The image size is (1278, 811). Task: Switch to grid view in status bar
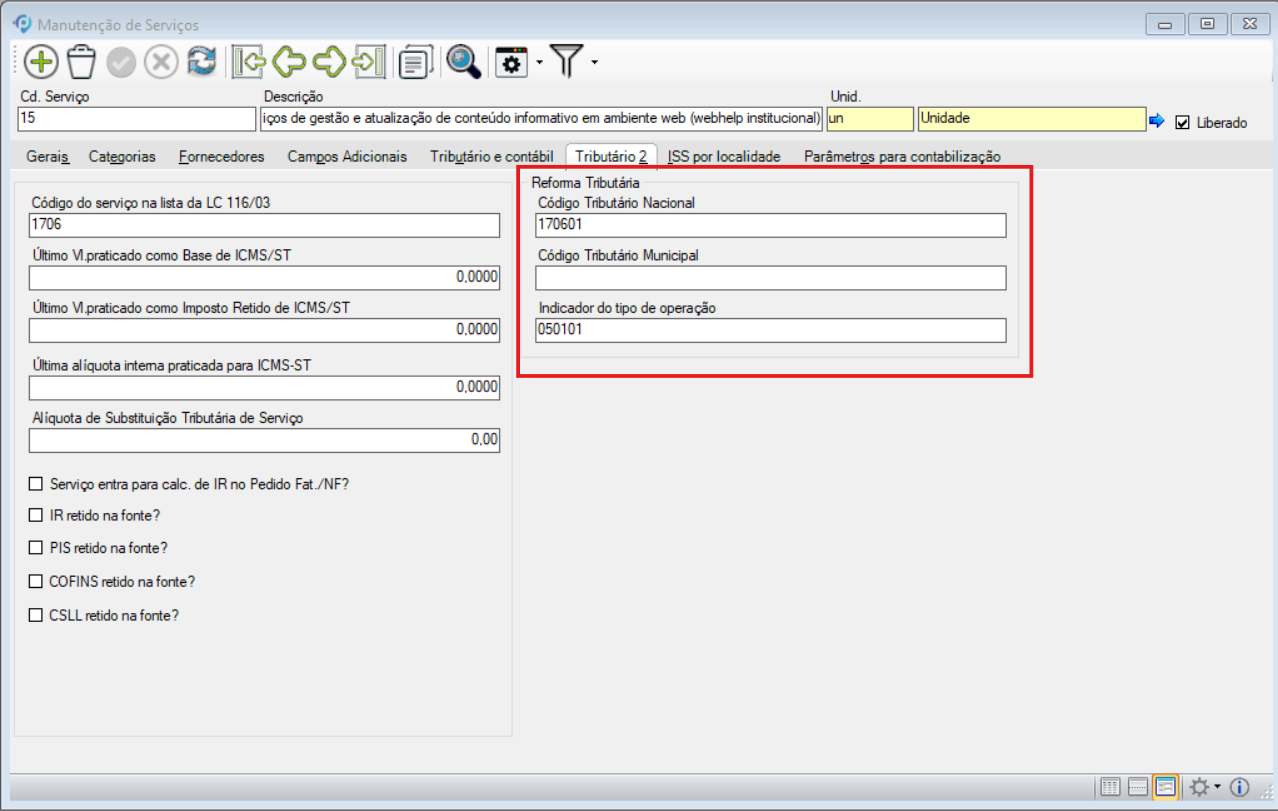coord(1108,787)
